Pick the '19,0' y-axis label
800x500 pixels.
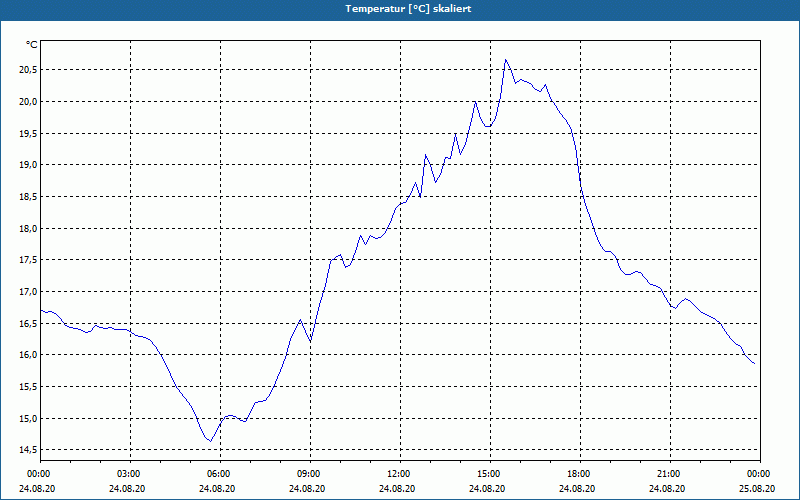(x=28, y=165)
